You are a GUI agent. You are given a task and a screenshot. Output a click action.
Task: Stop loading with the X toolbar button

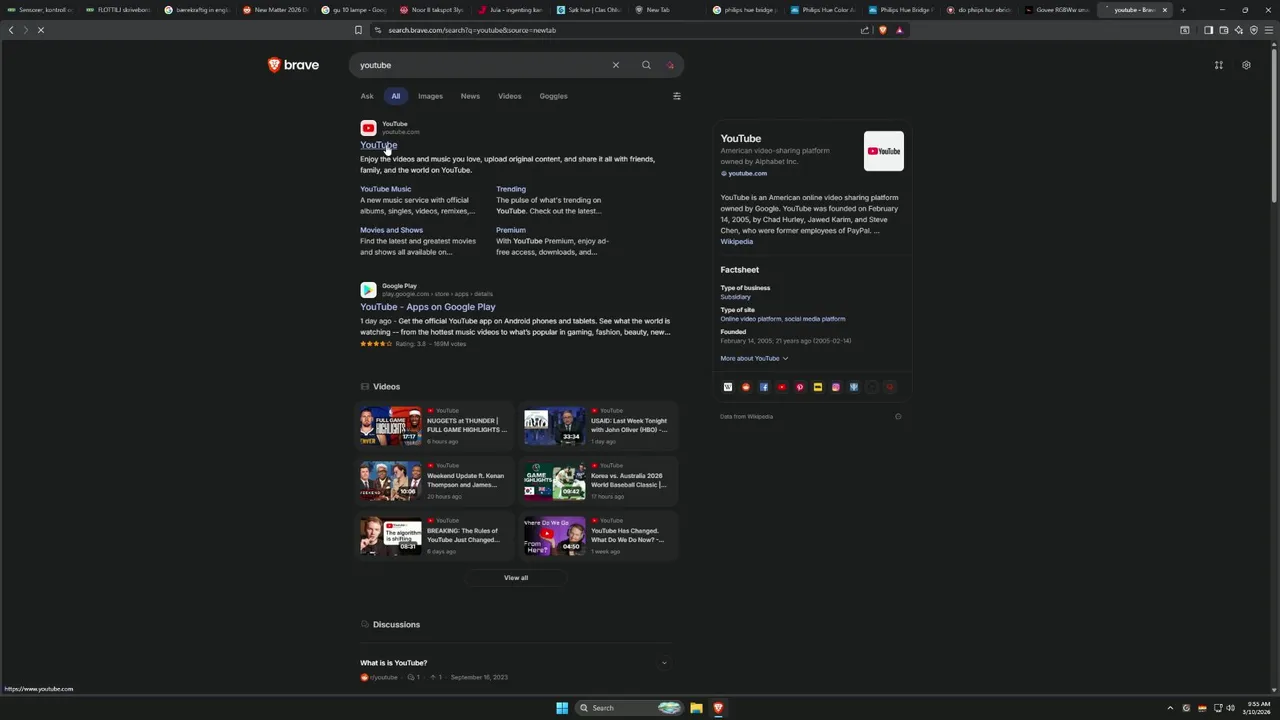tap(41, 30)
